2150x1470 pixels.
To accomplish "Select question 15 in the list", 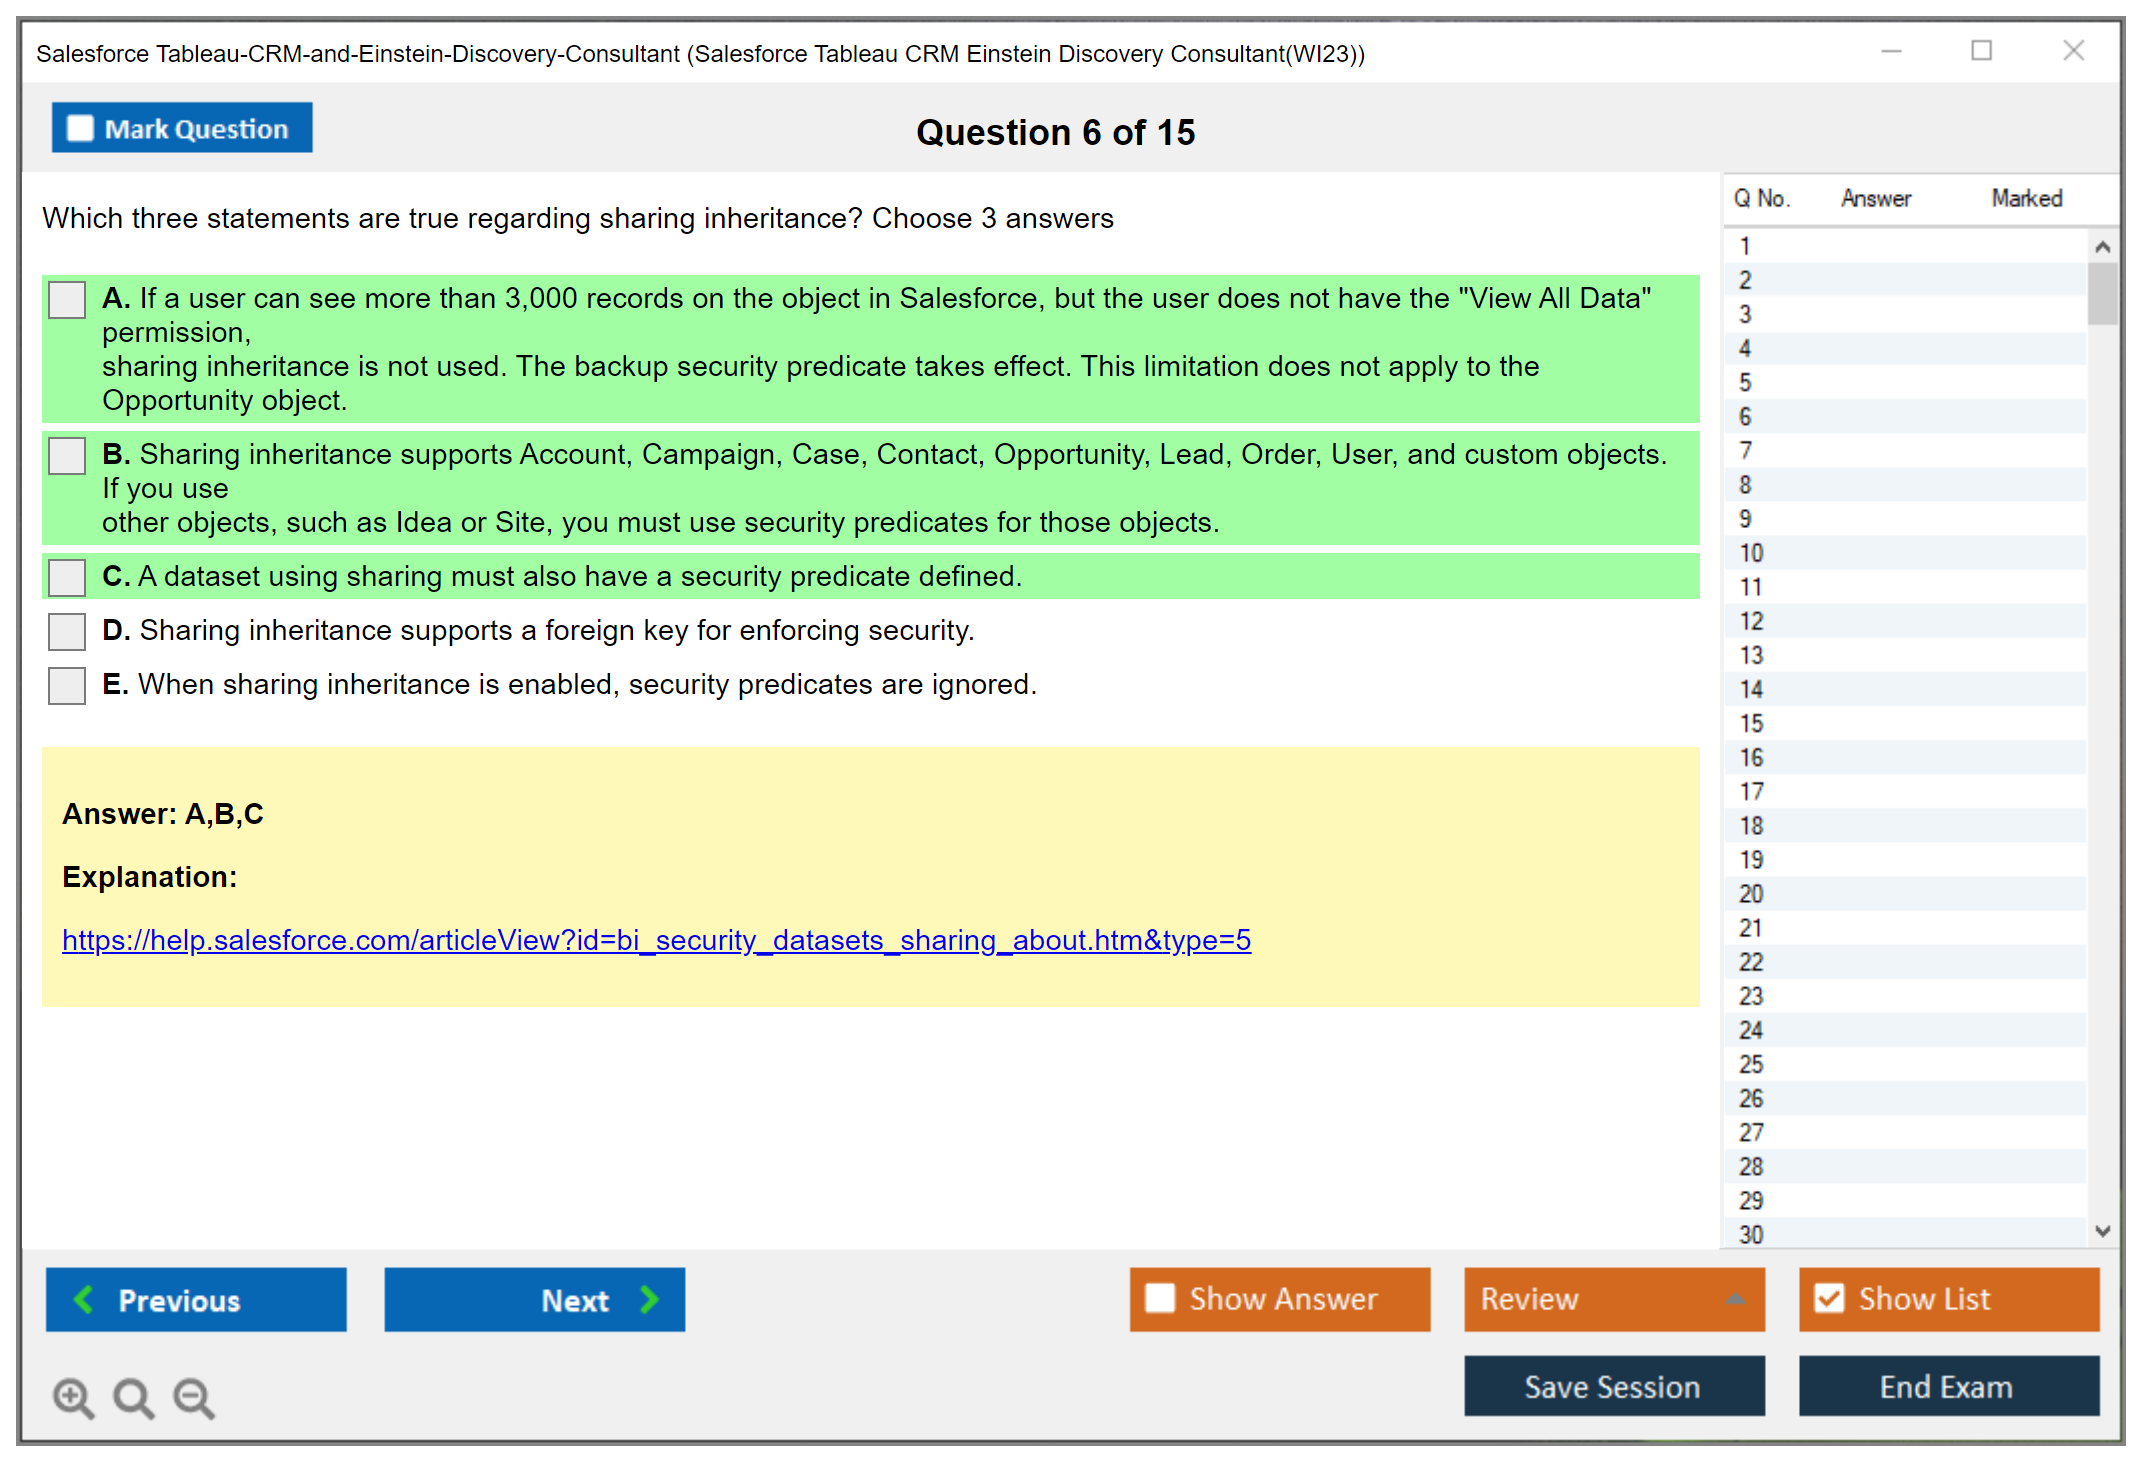I will [x=1751, y=723].
